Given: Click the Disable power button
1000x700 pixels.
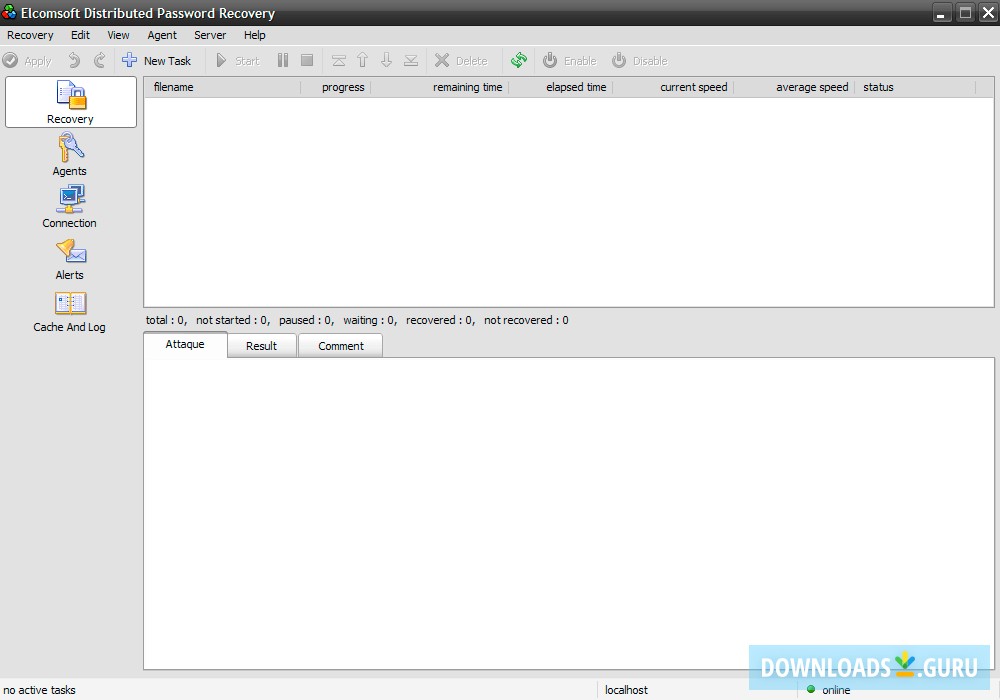Looking at the screenshot, I should 640,61.
